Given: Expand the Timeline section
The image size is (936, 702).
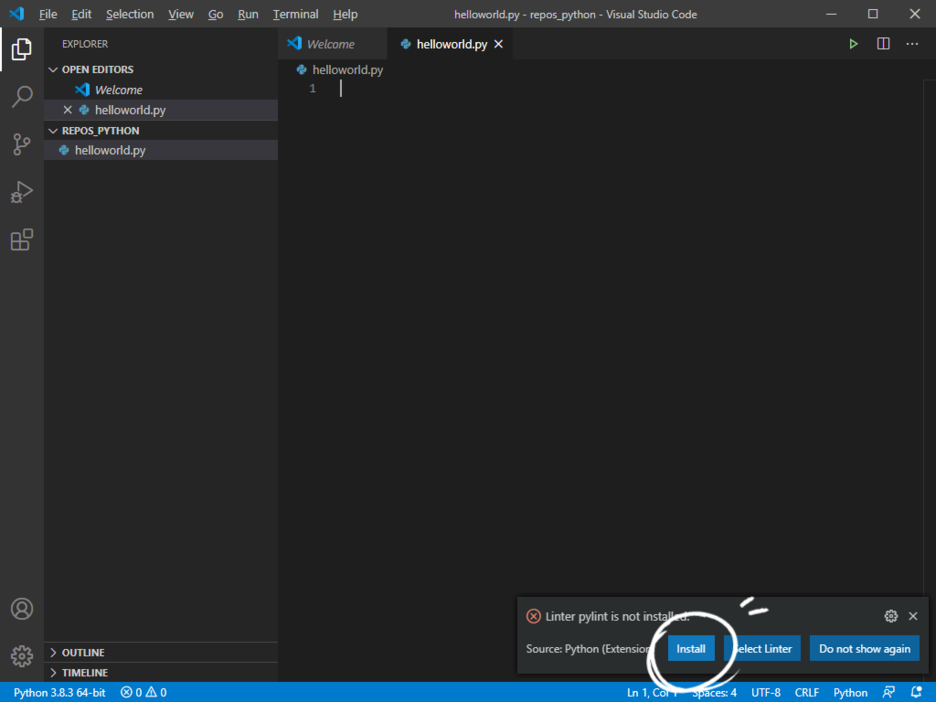Looking at the screenshot, I should [53, 673].
